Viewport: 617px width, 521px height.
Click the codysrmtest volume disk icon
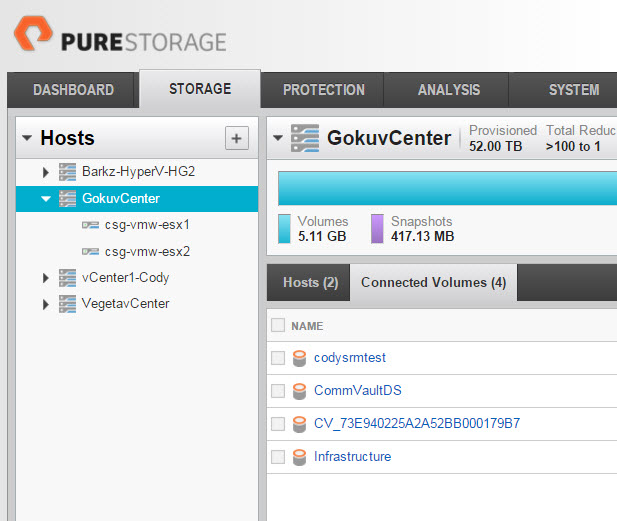pyautogui.click(x=299, y=358)
